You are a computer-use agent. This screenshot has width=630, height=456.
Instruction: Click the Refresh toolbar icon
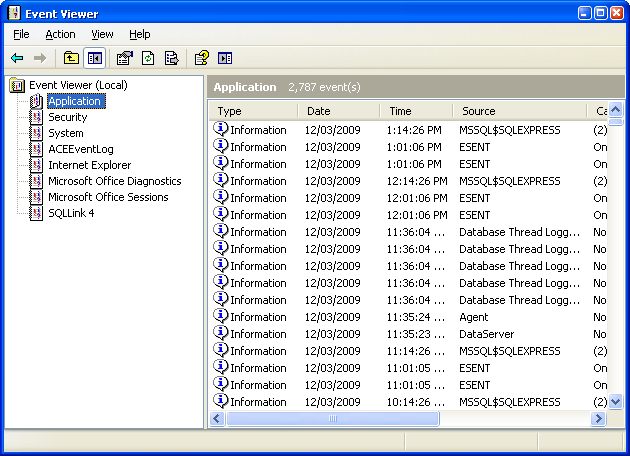pos(148,58)
